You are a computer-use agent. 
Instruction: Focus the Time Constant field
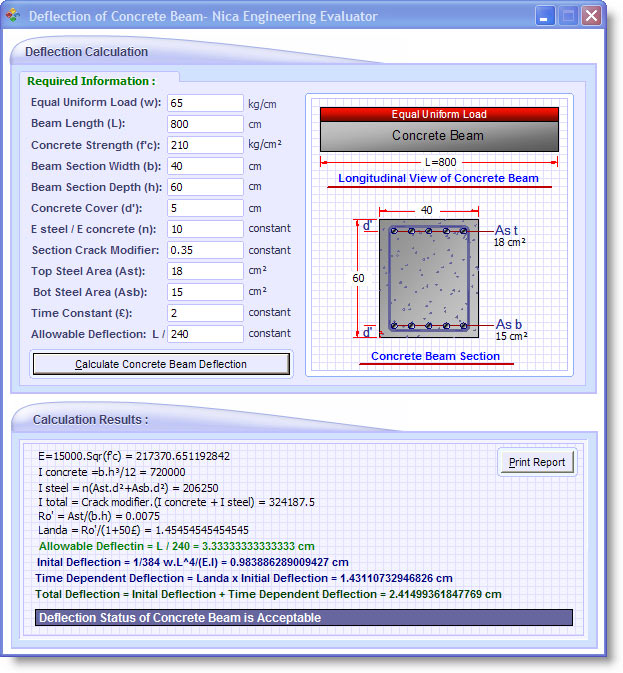pos(205,313)
